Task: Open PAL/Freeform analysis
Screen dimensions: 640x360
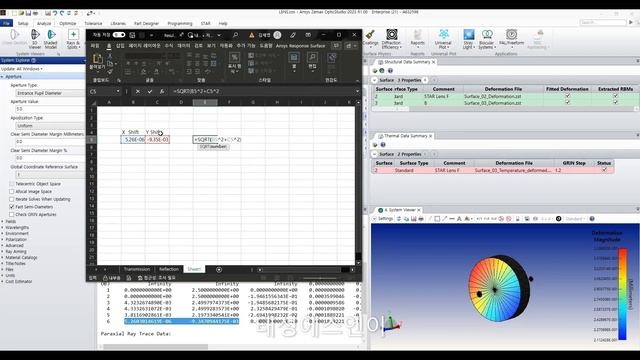Action: (511, 38)
